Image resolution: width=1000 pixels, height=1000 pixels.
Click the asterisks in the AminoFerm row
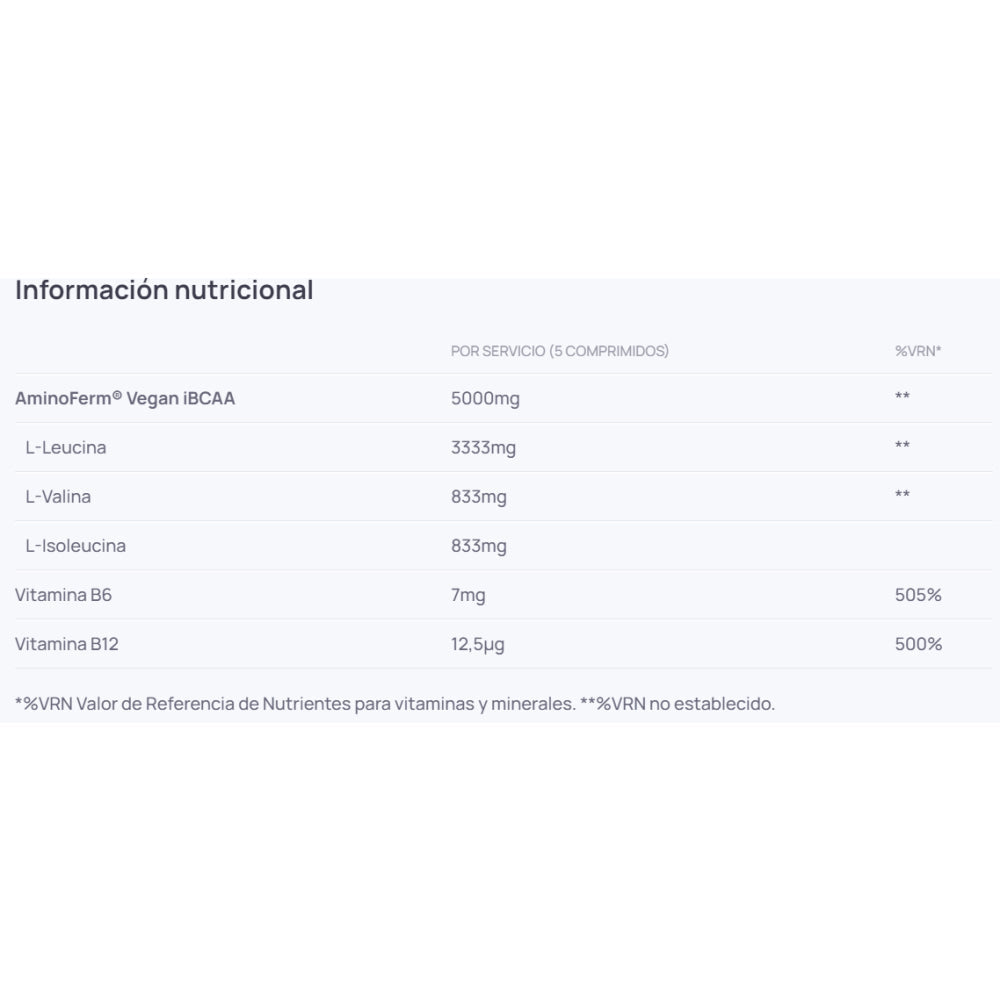click(x=902, y=398)
